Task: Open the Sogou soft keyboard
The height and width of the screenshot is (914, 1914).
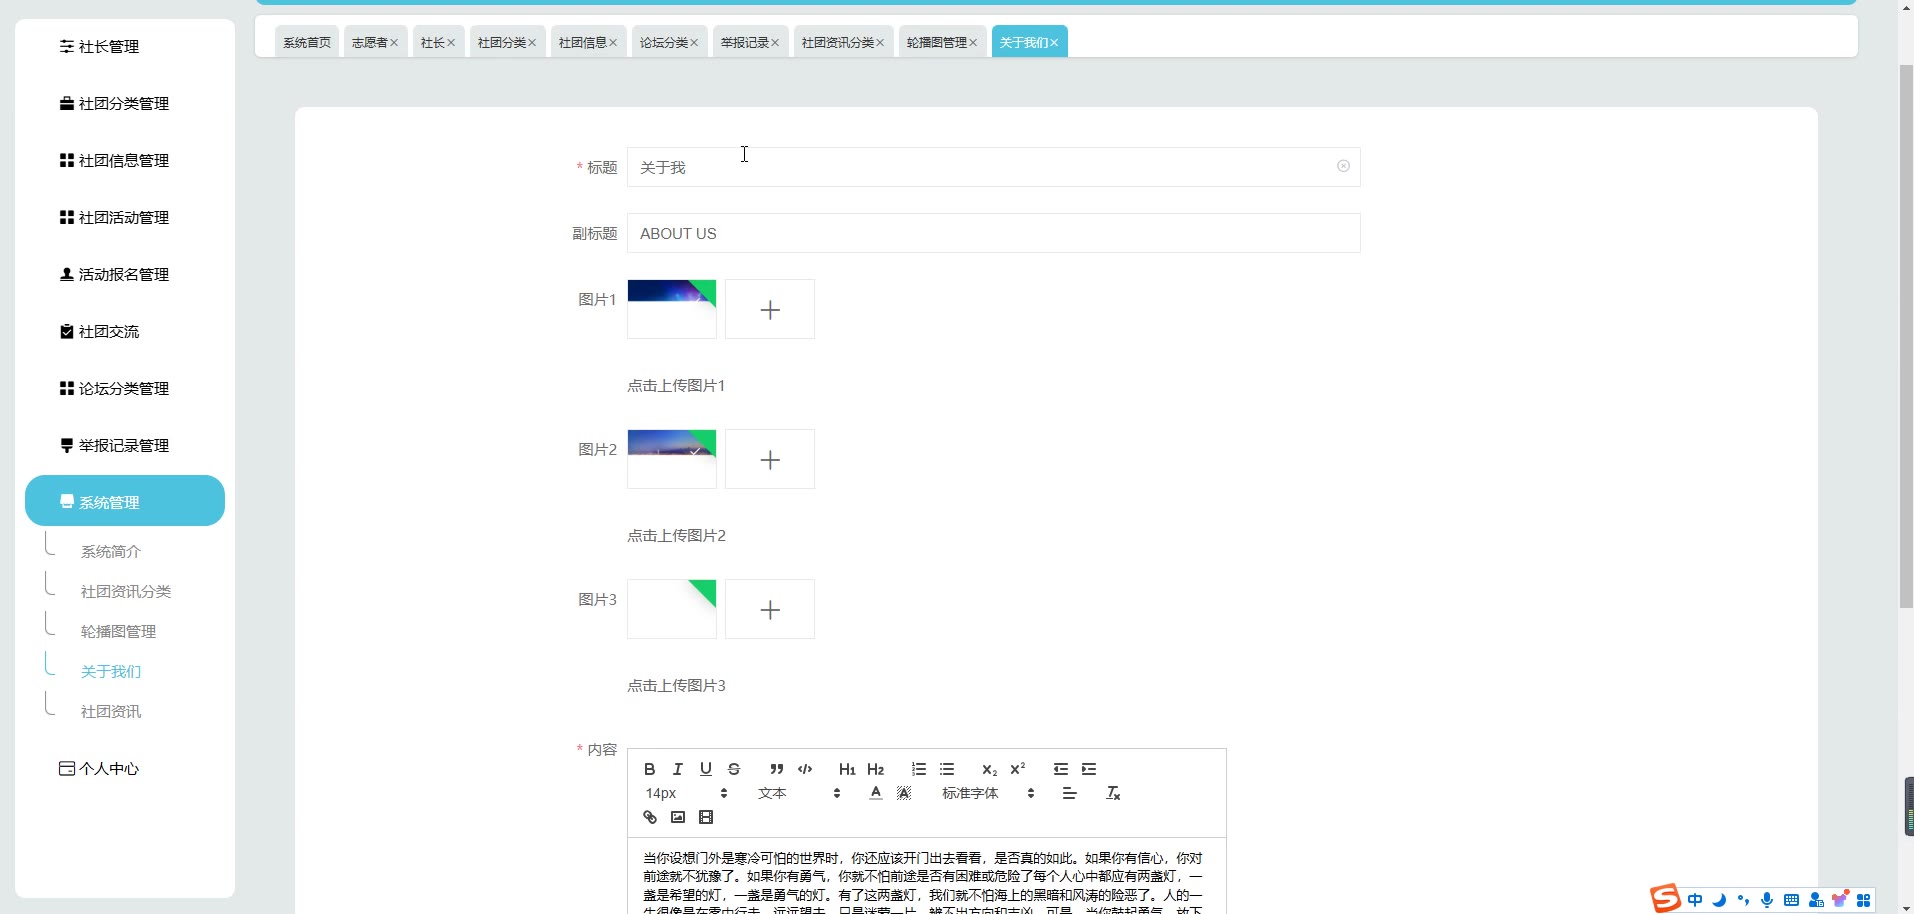Action: pos(1791,900)
